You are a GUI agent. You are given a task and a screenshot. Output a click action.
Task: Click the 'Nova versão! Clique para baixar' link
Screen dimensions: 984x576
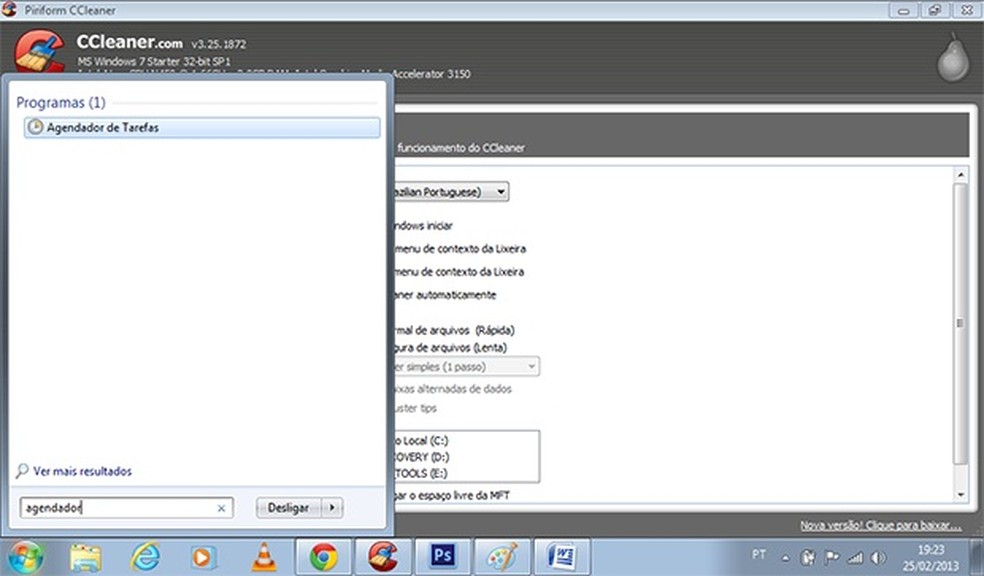pyautogui.click(x=878, y=524)
